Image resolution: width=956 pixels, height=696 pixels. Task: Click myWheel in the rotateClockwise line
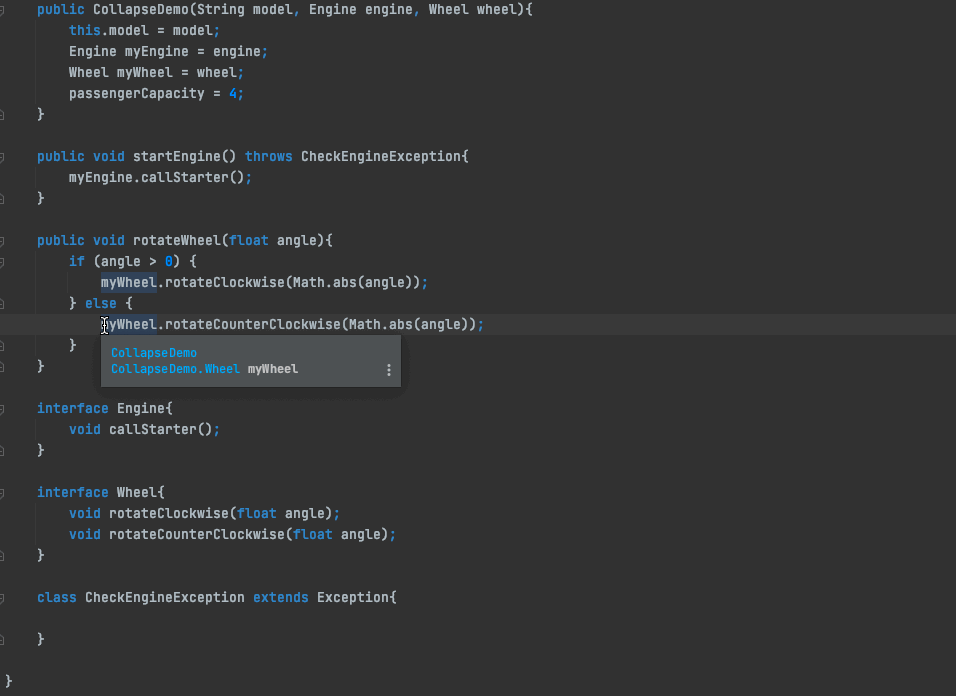point(128,283)
